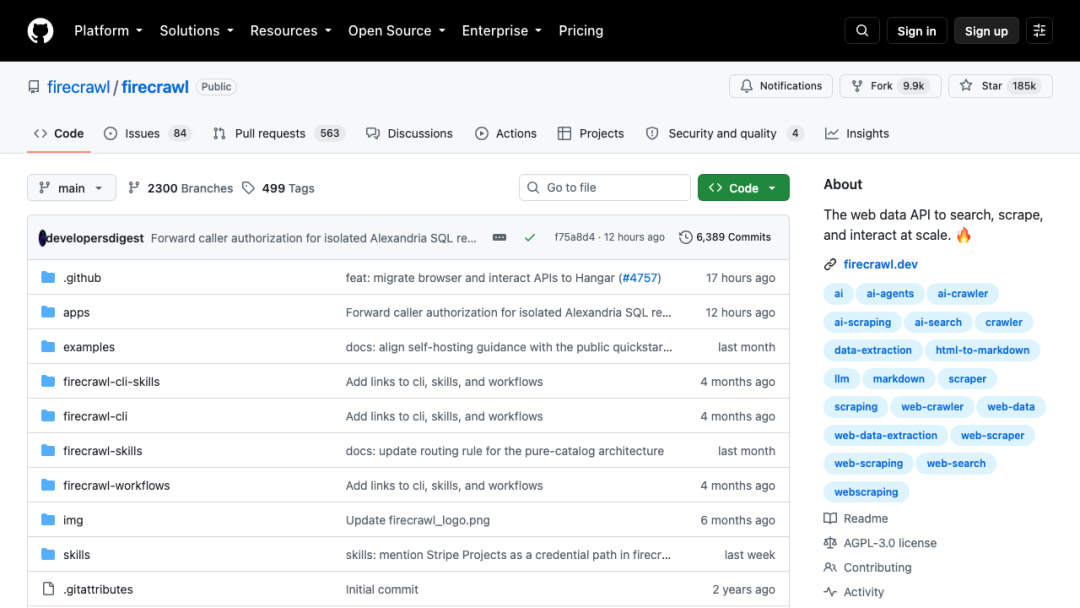Click the fork icon in Fork button
1080x608 pixels.
[x=857, y=86]
